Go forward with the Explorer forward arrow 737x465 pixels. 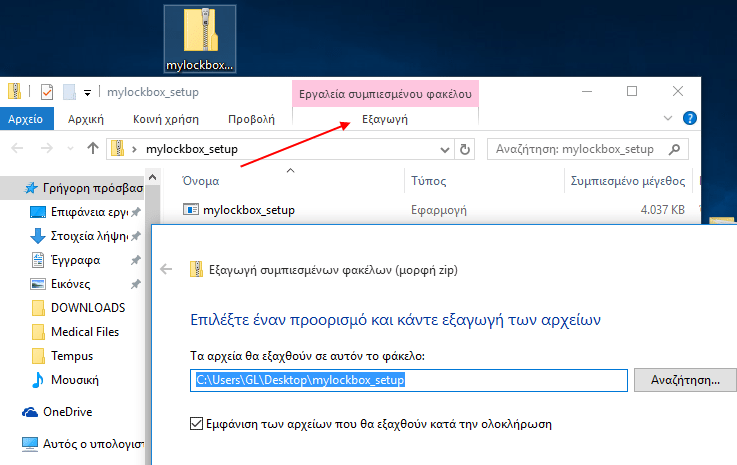click(47, 149)
